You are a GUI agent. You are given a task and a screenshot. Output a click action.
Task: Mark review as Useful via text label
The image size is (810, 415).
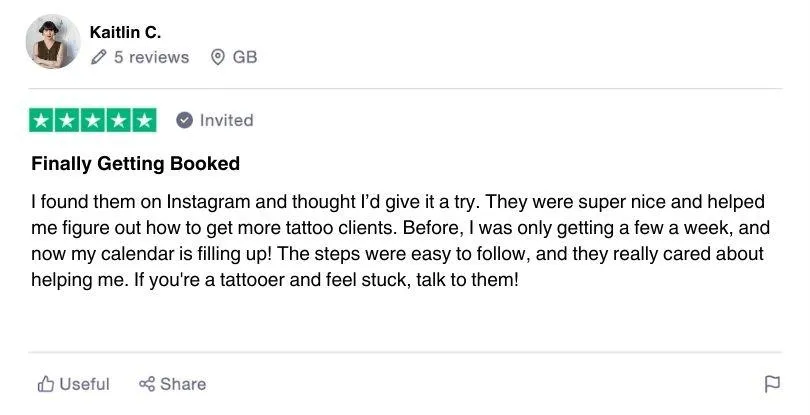coord(84,384)
